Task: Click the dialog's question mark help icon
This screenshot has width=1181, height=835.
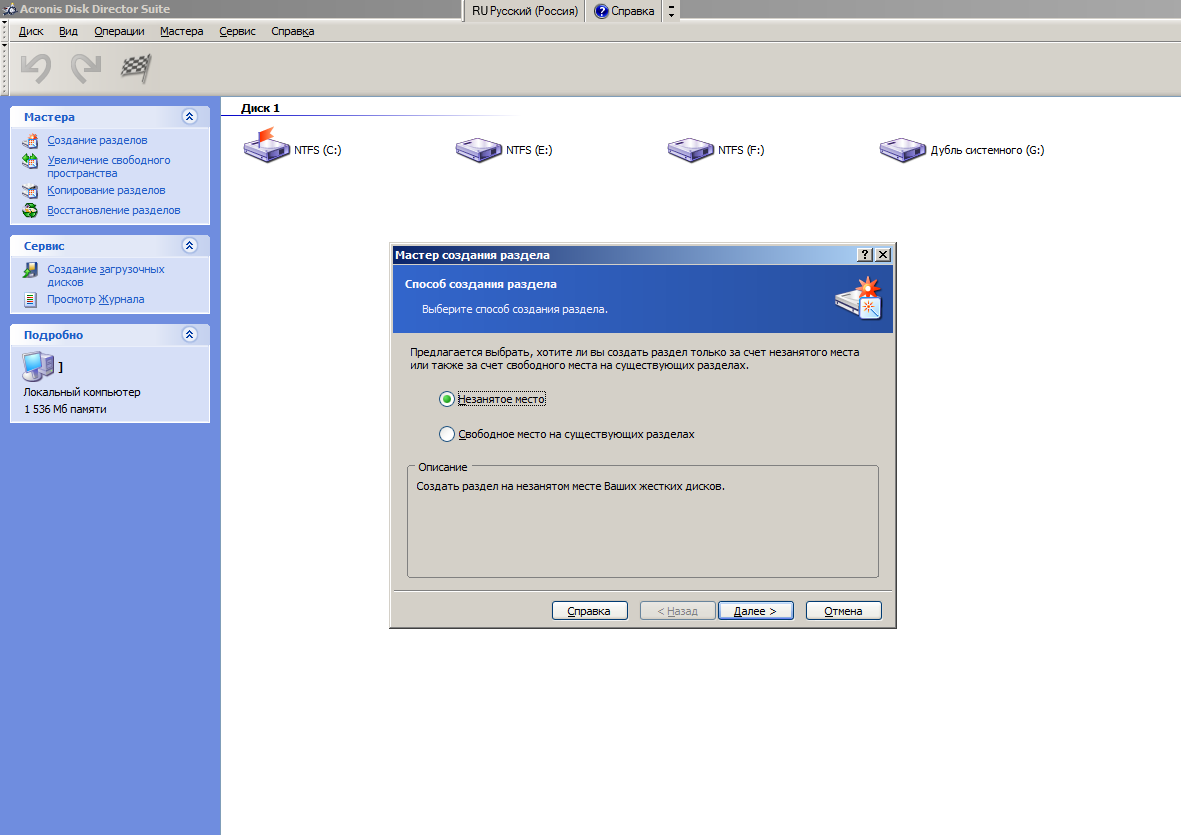Action: [x=865, y=255]
